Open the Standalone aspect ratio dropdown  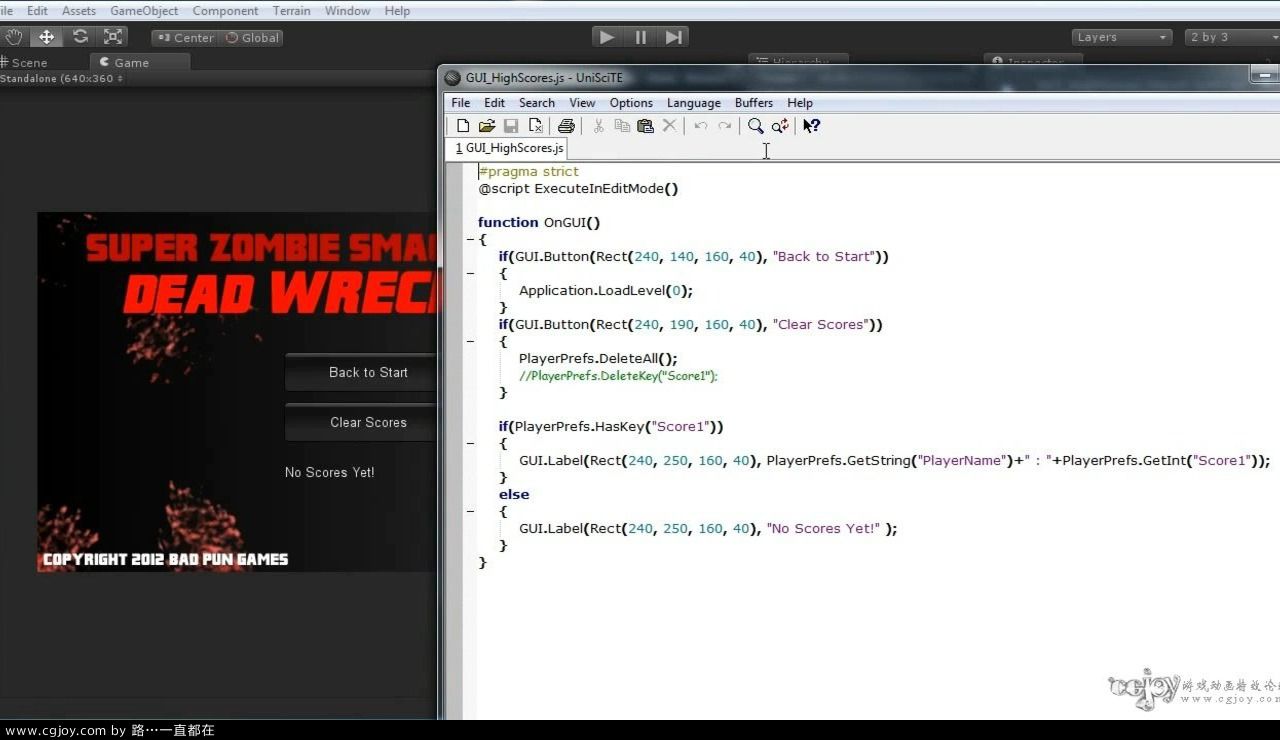[x=62, y=78]
